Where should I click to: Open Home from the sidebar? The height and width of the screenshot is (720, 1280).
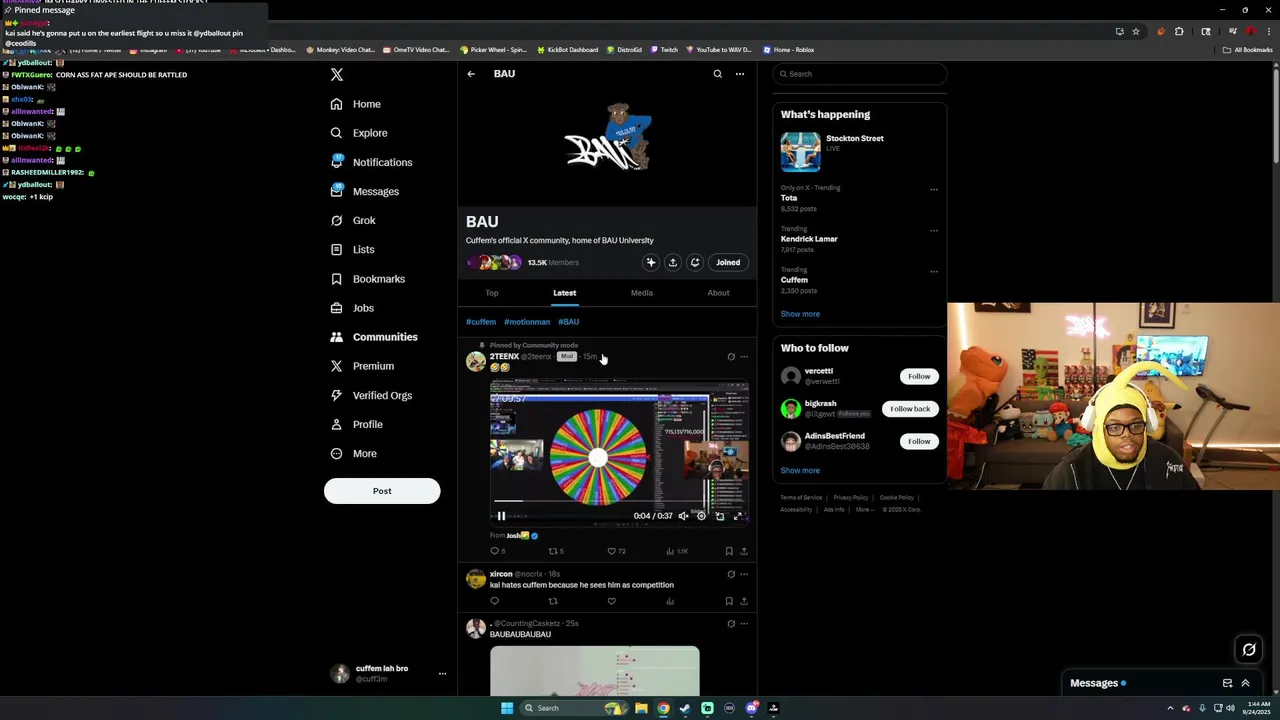coord(355,104)
